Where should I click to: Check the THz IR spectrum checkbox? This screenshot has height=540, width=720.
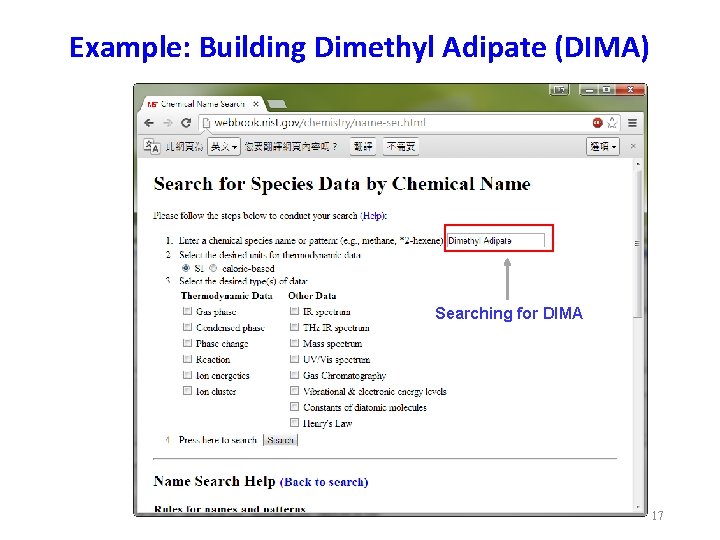tap(294, 327)
